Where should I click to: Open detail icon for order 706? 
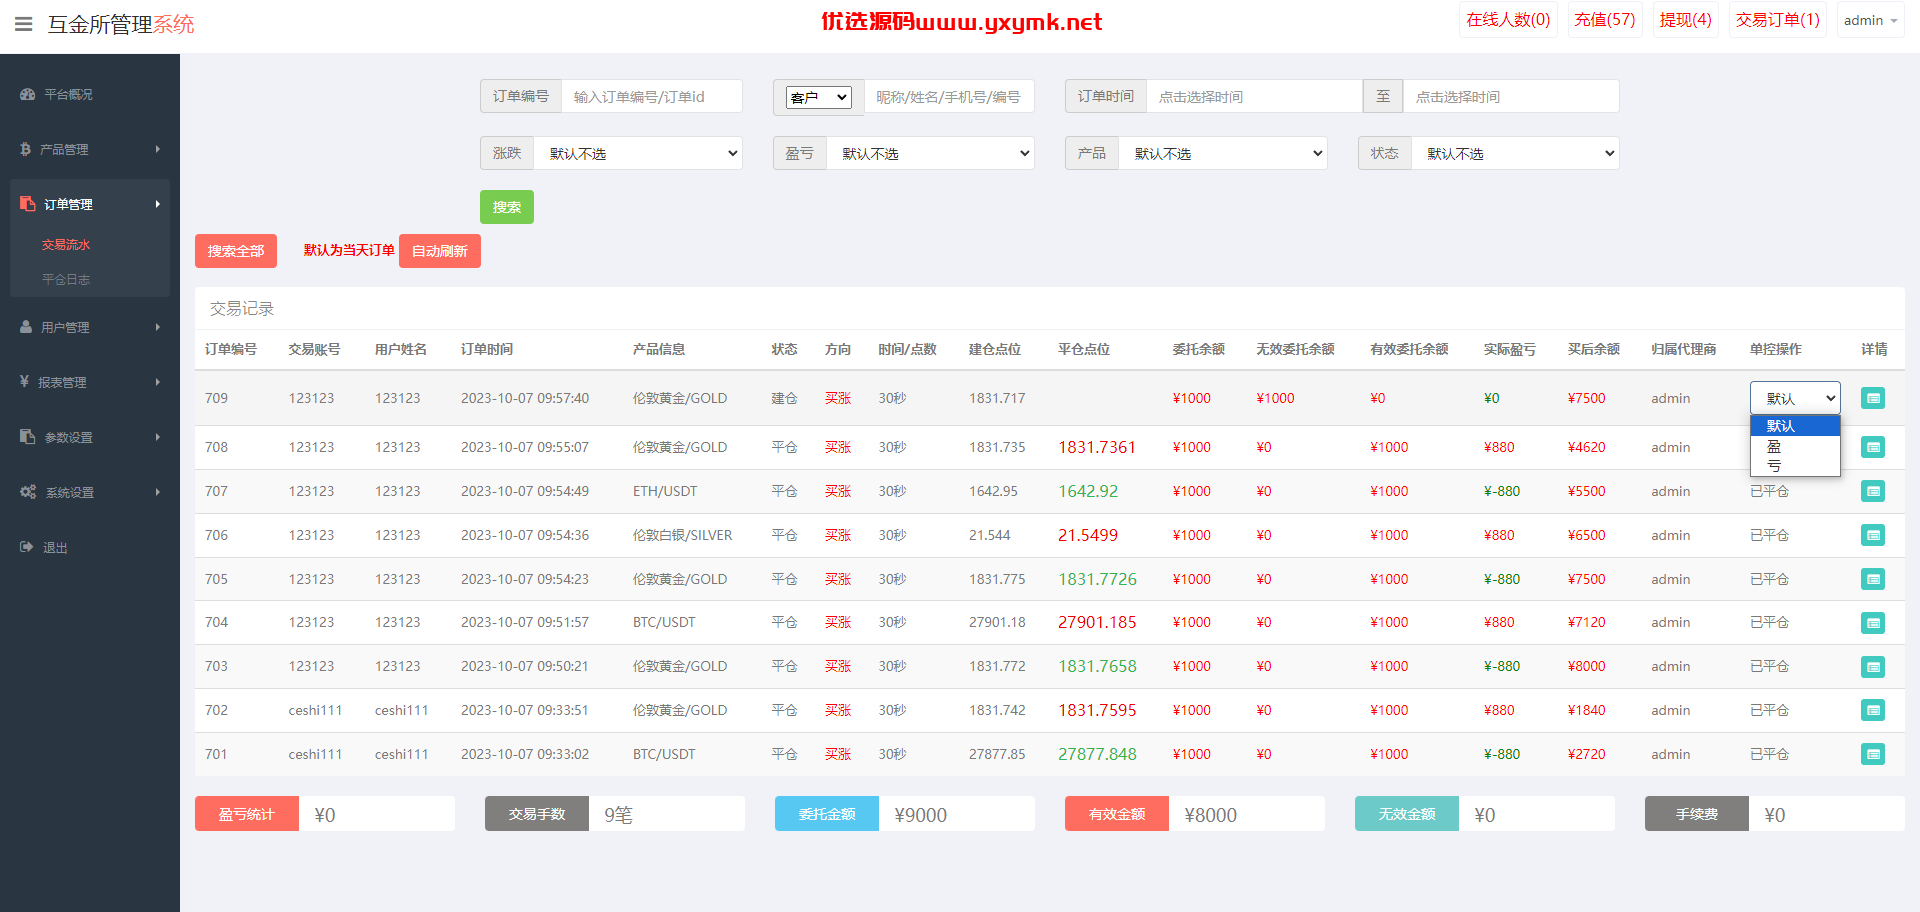point(1873,535)
